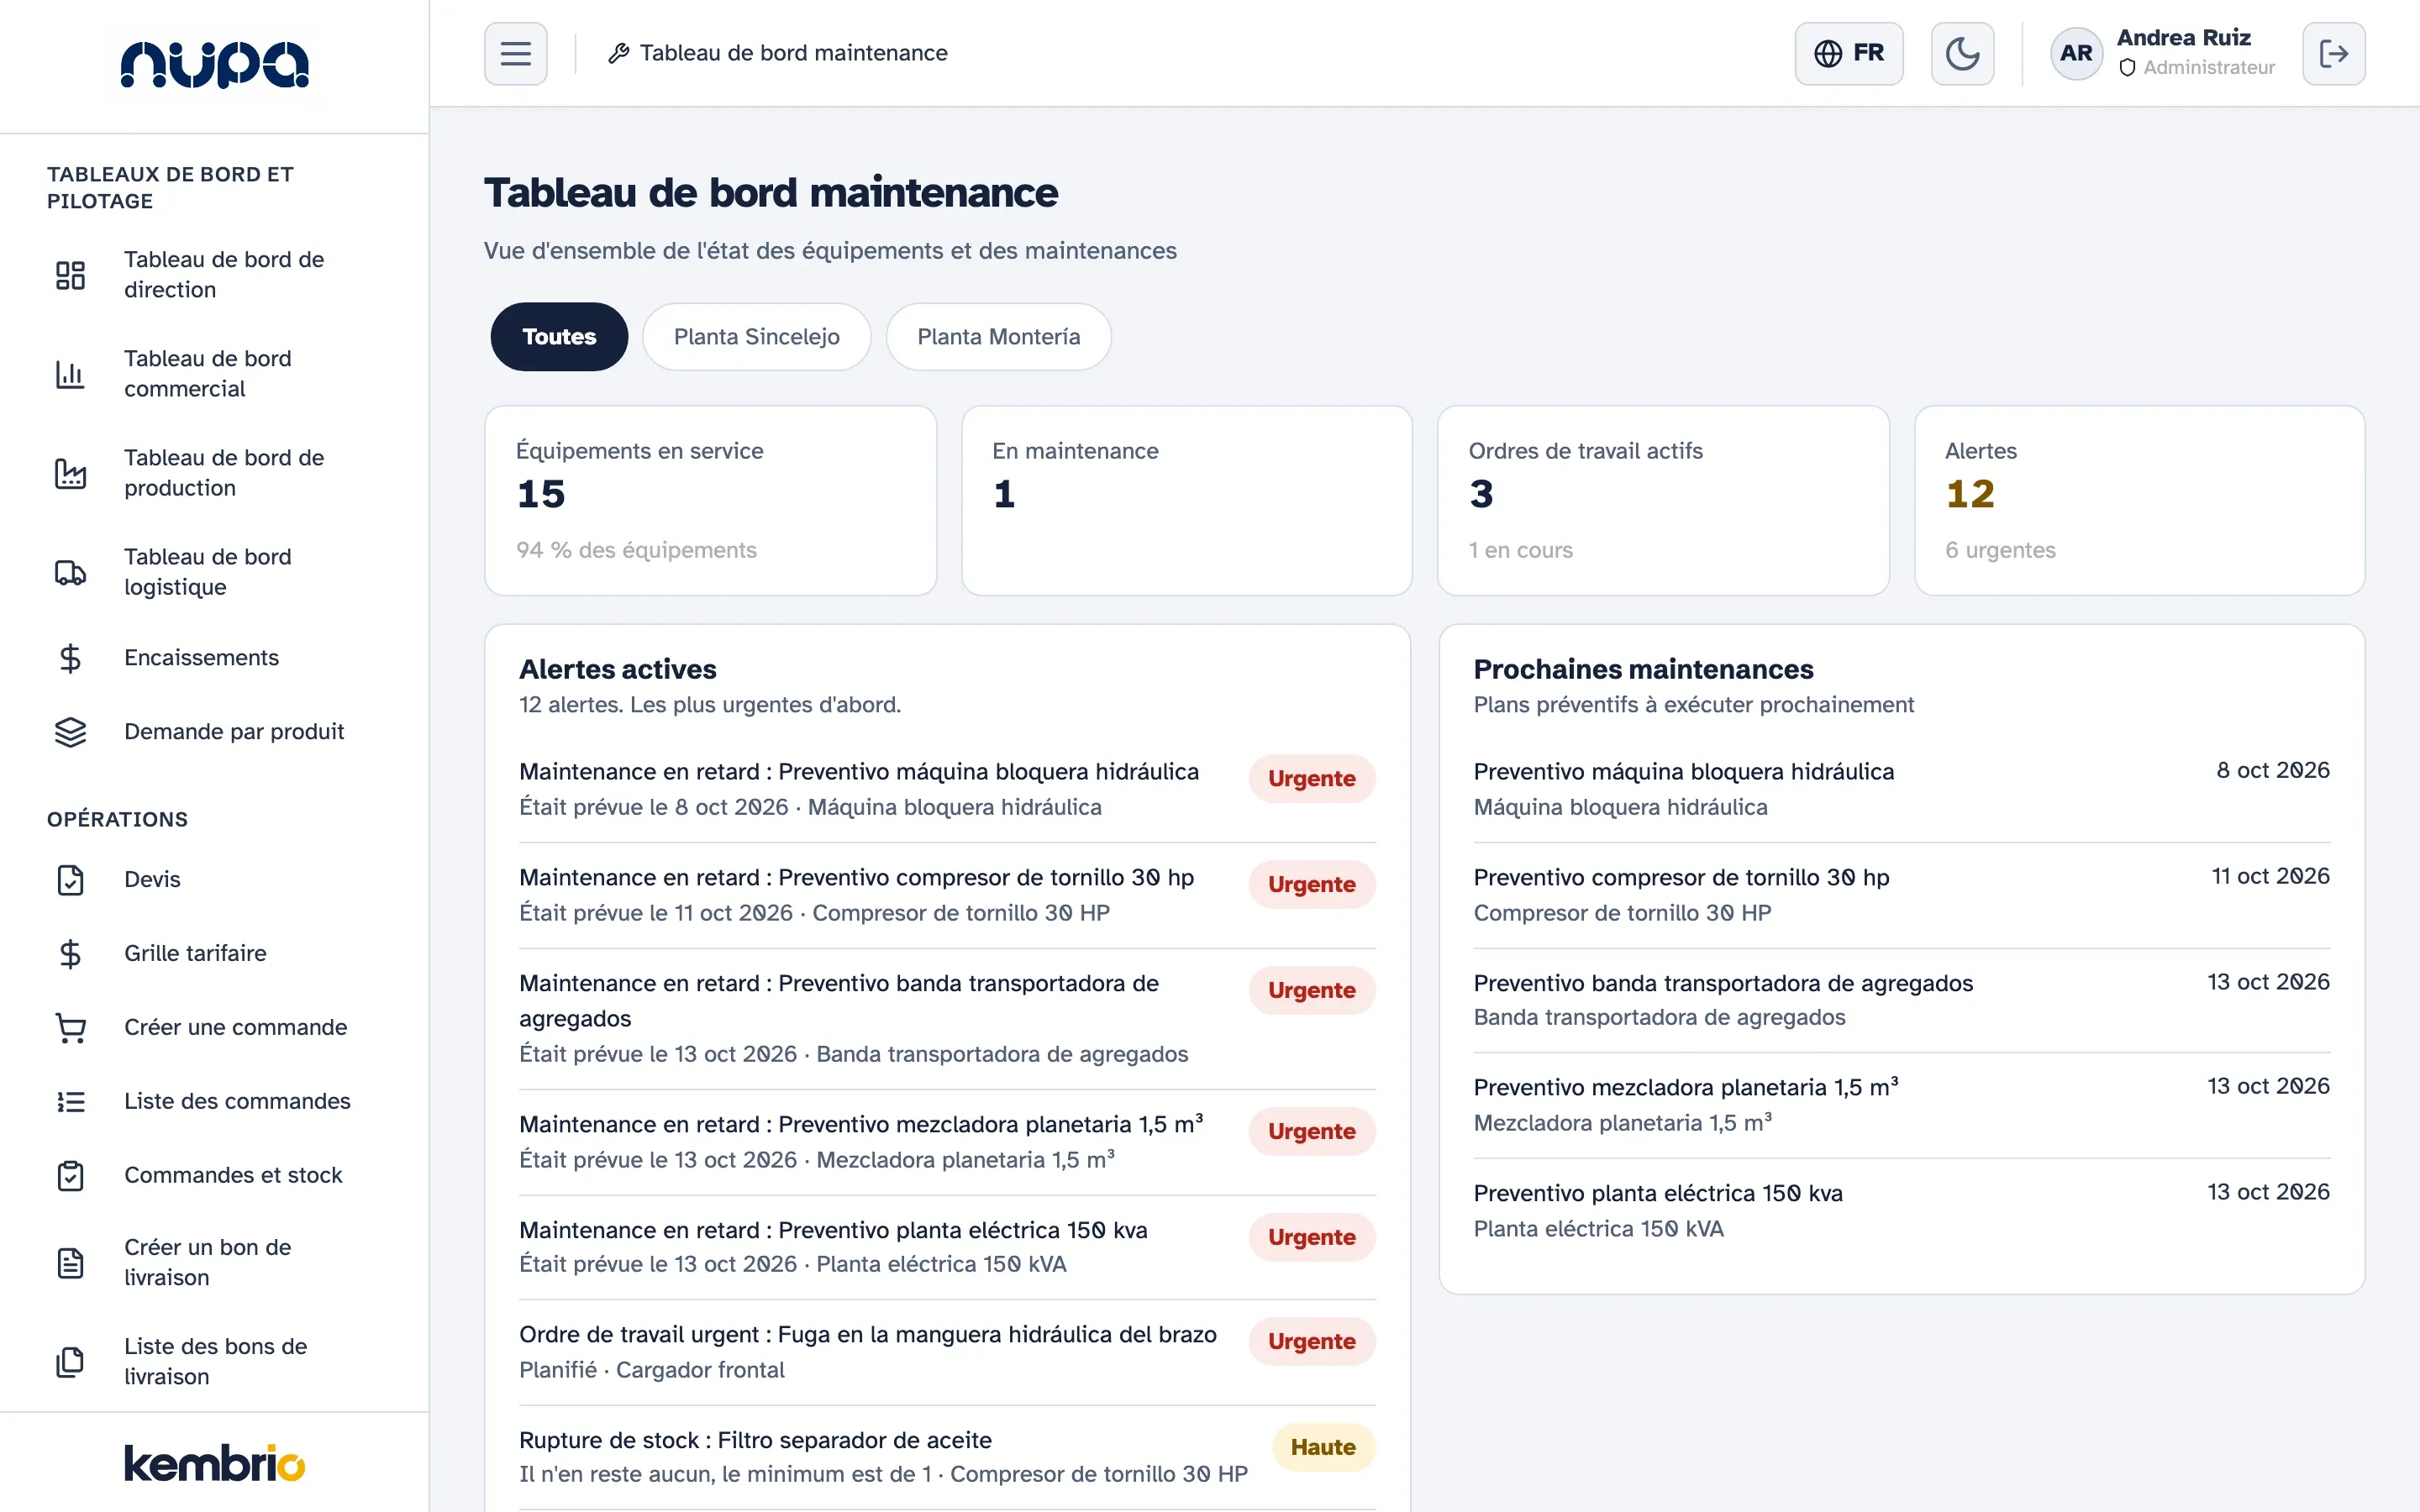Open the Équipements en service card
This screenshot has height=1512, width=2420.
tap(710, 500)
